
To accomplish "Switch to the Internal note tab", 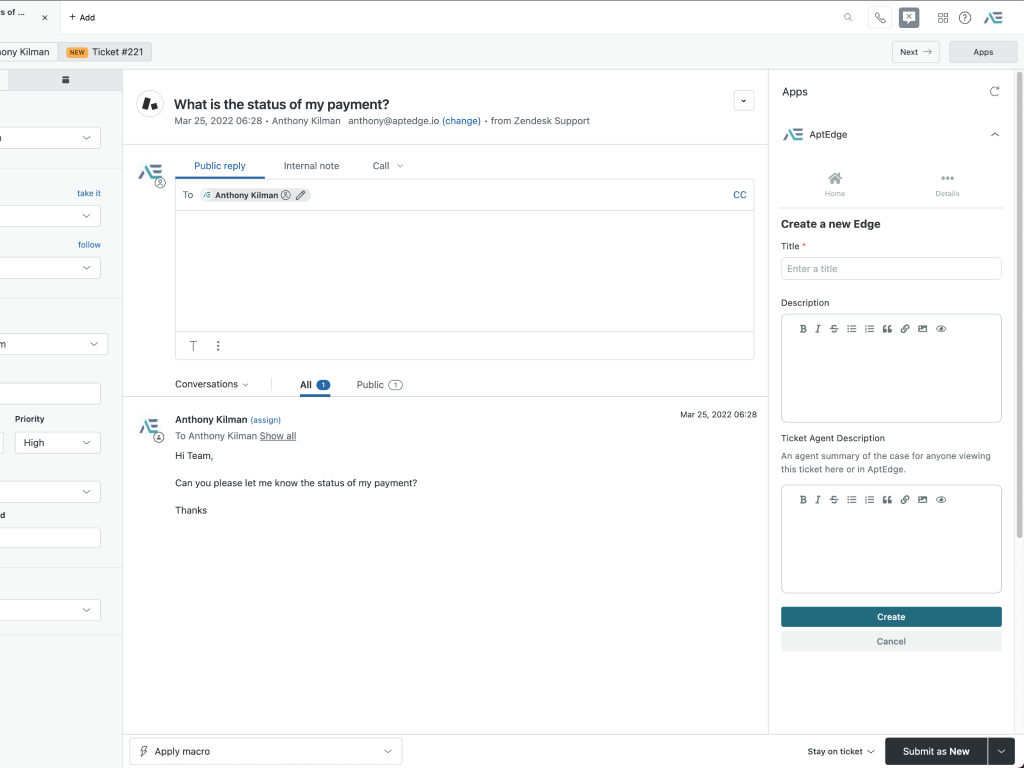I will click(309, 165).
